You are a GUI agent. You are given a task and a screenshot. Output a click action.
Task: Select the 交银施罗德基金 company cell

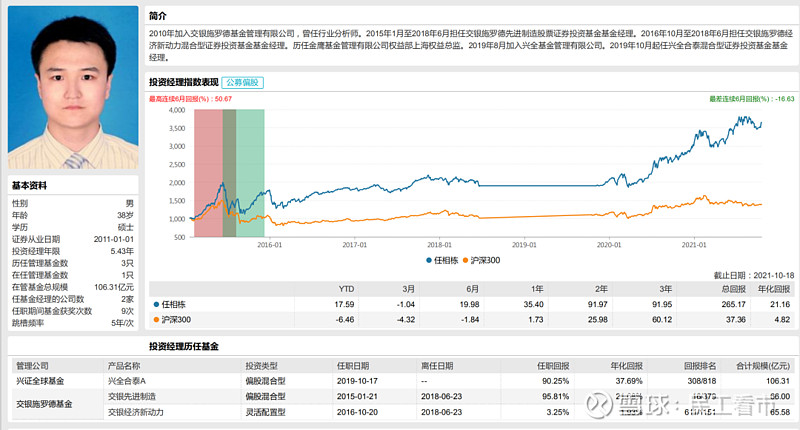click(44, 404)
